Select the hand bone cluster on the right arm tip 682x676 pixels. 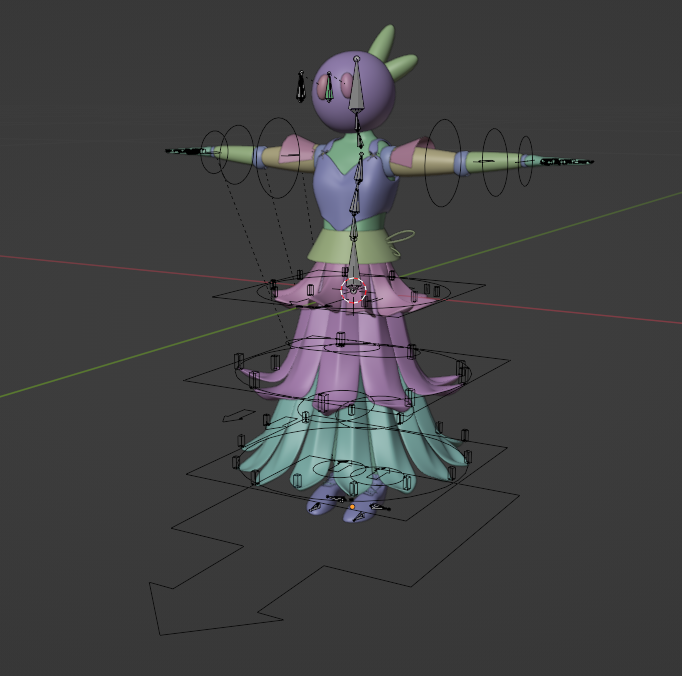click(x=567, y=162)
